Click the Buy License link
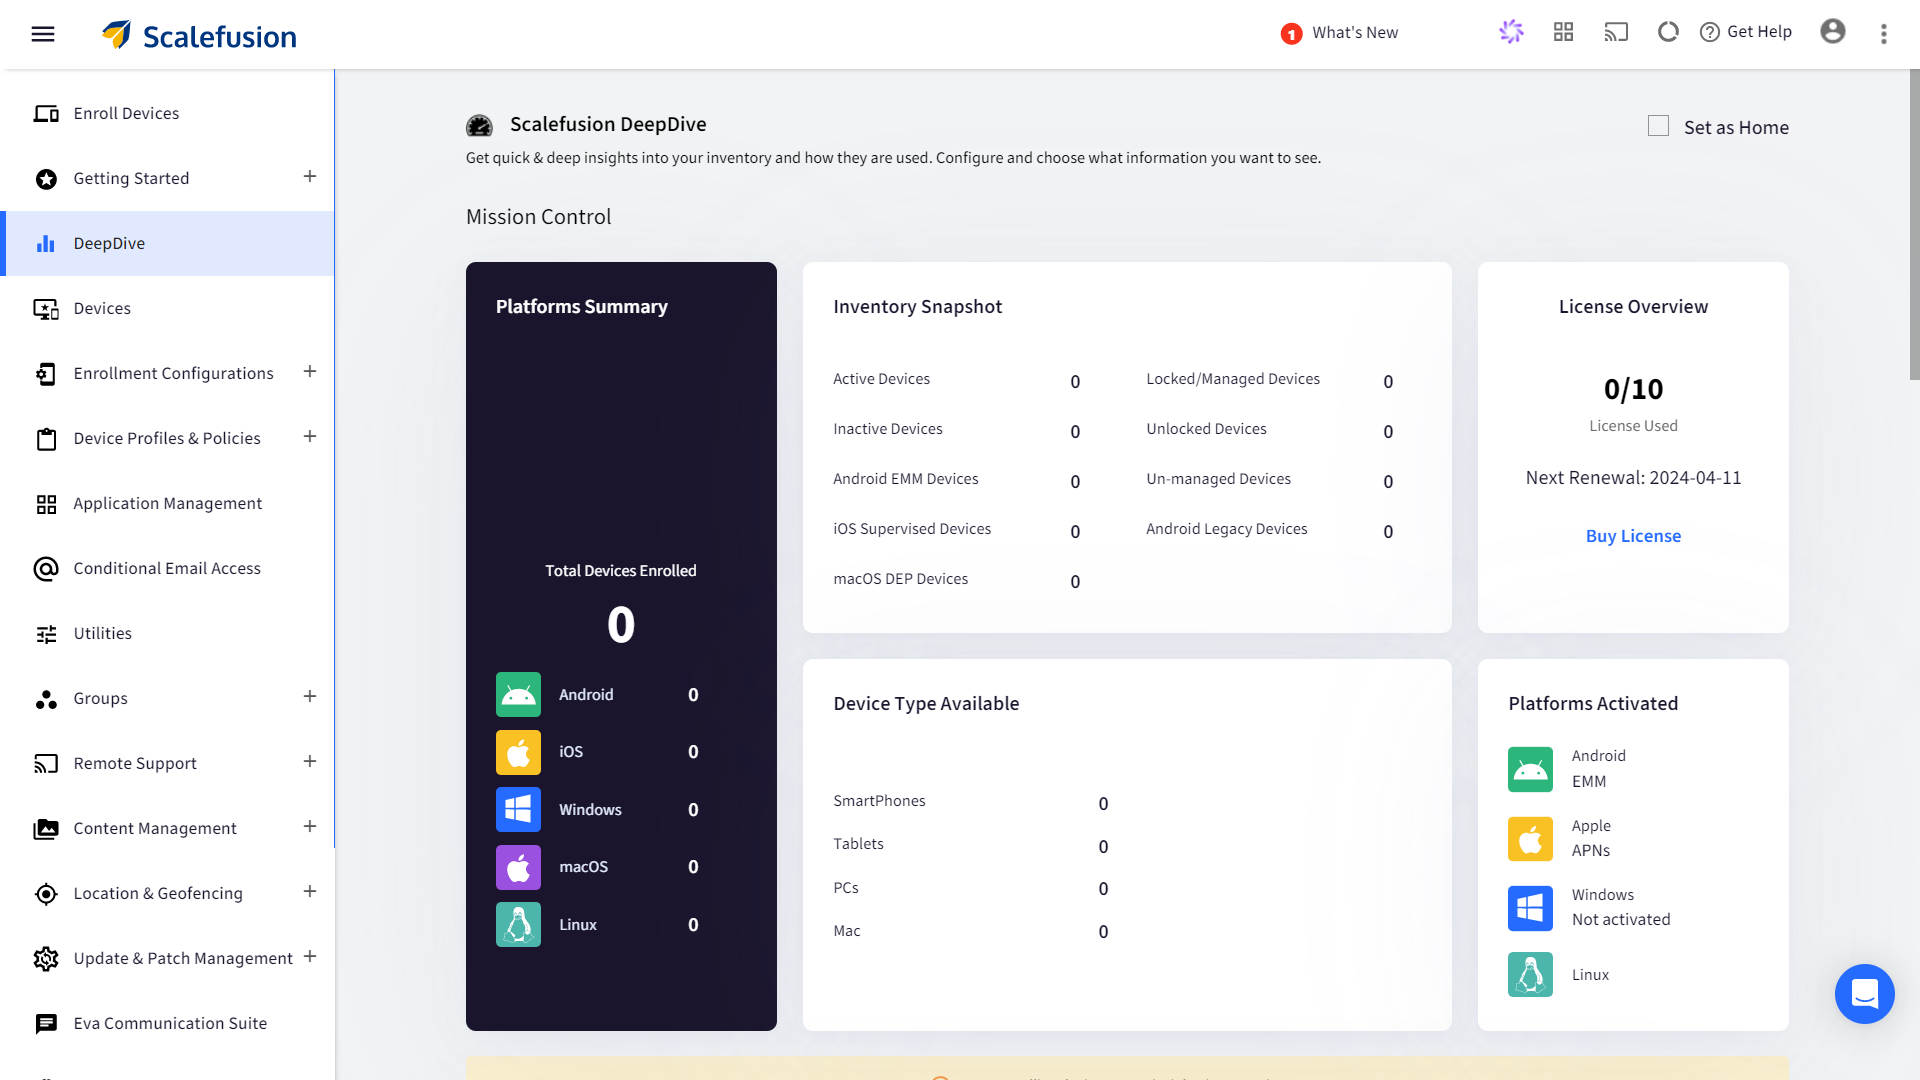1920x1080 pixels. point(1633,536)
